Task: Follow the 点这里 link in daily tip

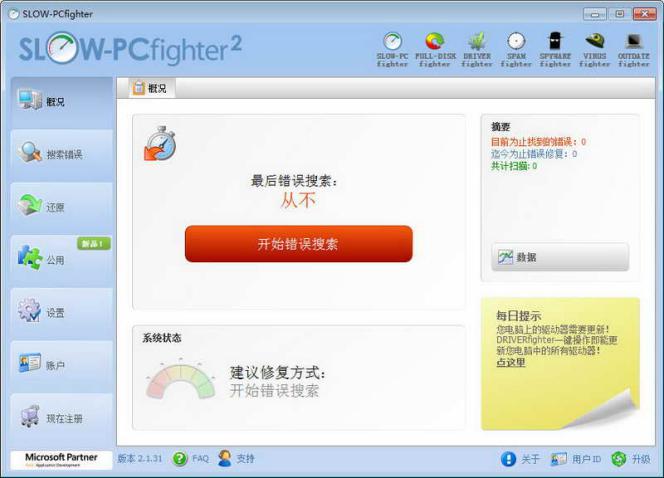Action: tap(511, 362)
